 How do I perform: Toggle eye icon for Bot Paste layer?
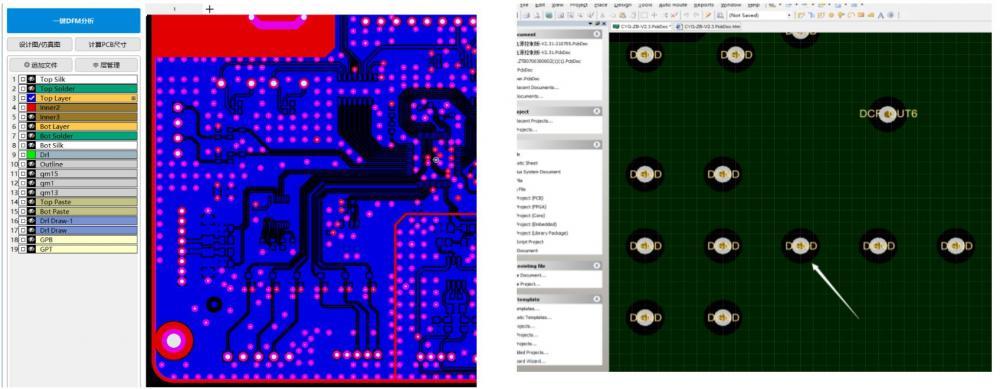point(31,212)
